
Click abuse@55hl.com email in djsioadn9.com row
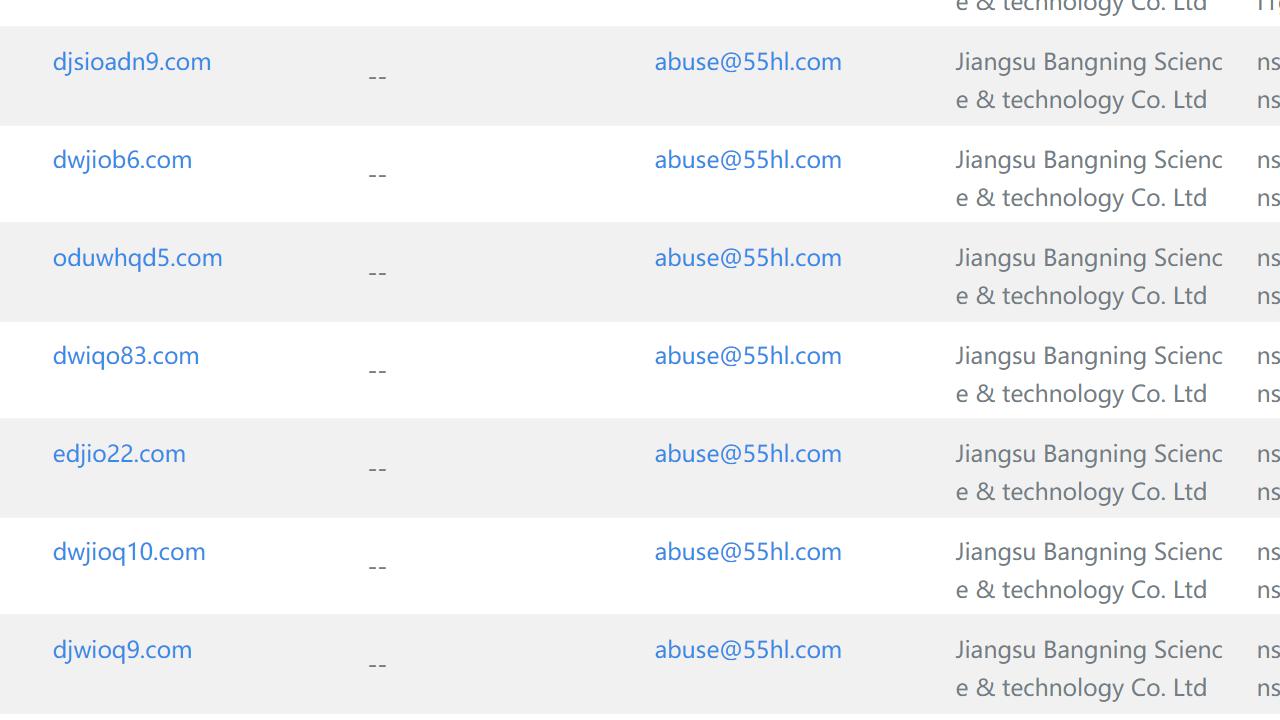point(748,62)
